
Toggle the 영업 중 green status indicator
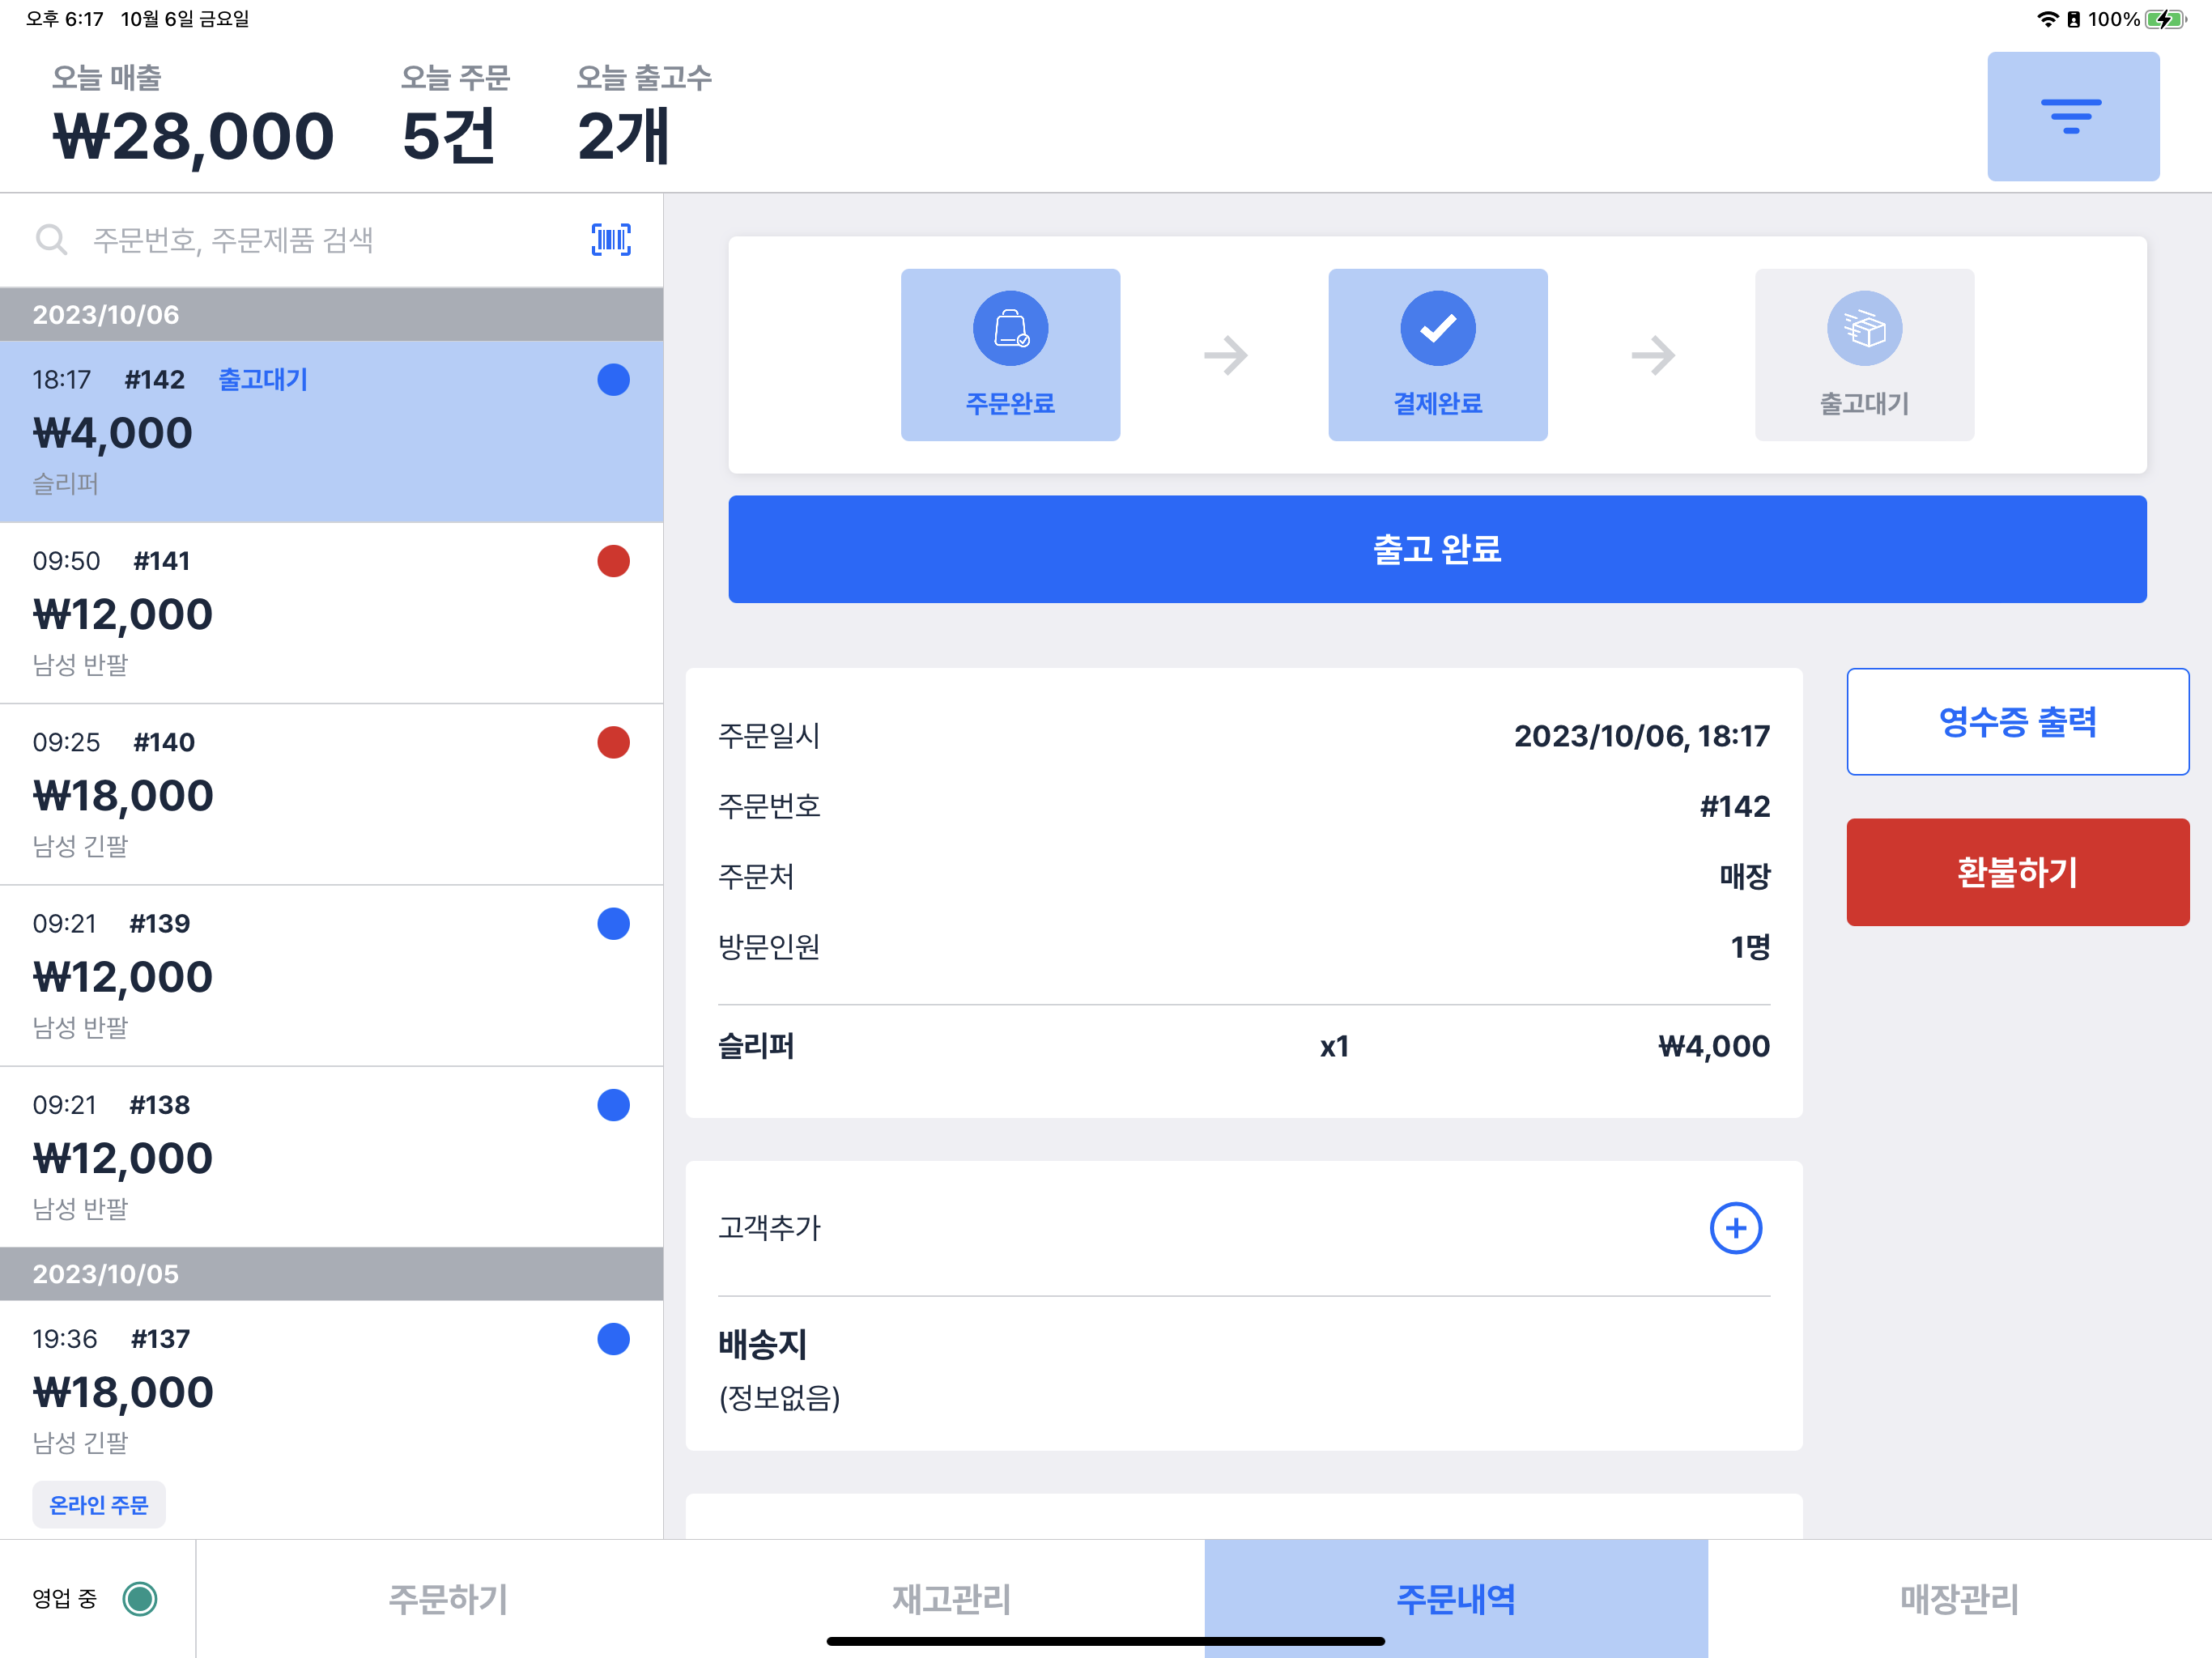click(140, 1598)
